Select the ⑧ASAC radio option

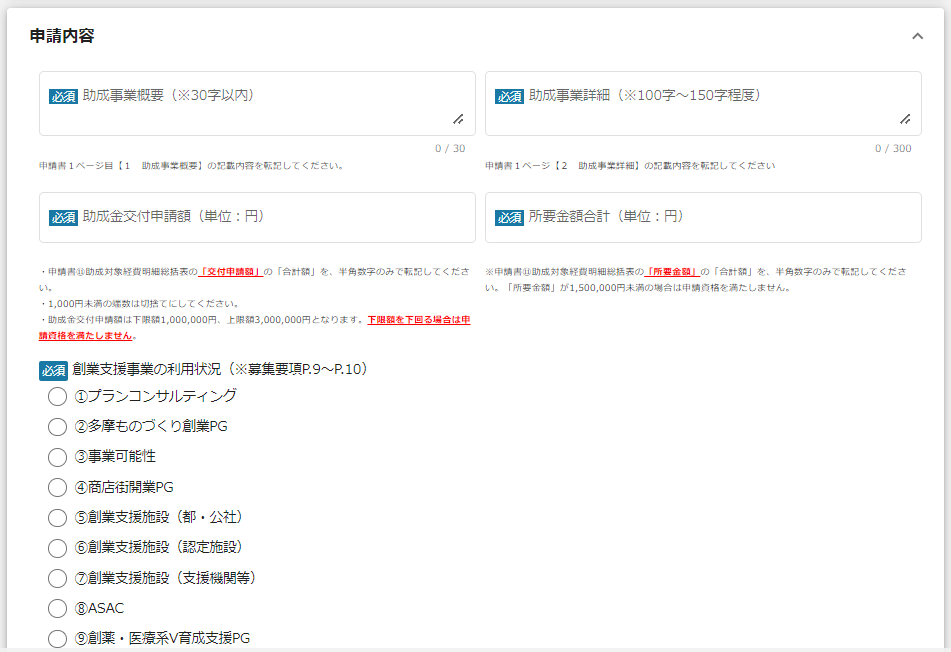click(58, 608)
